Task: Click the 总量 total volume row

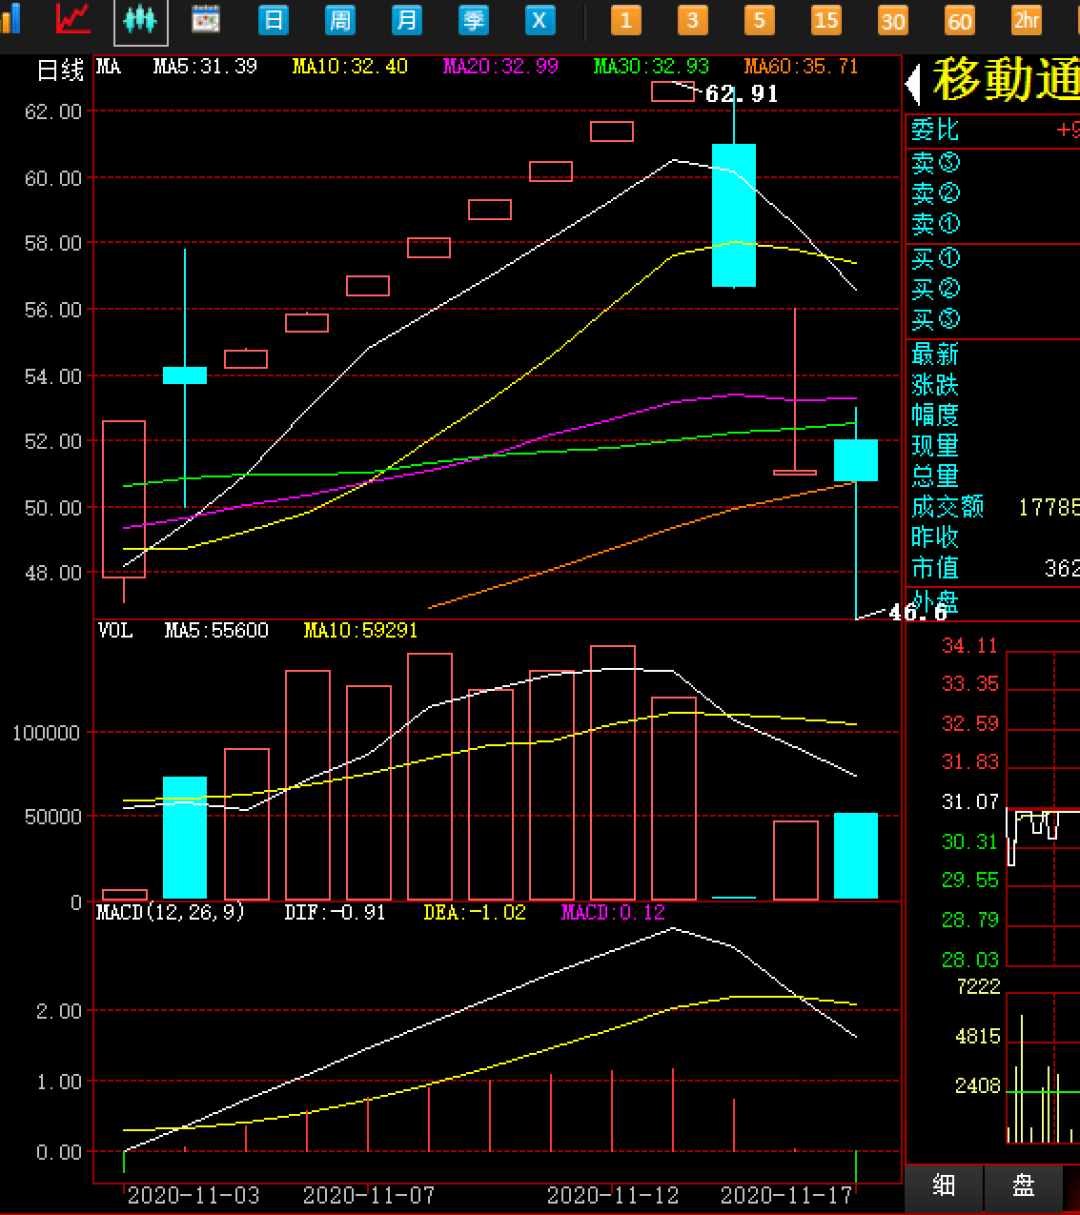Action: (x=993, y=476)
